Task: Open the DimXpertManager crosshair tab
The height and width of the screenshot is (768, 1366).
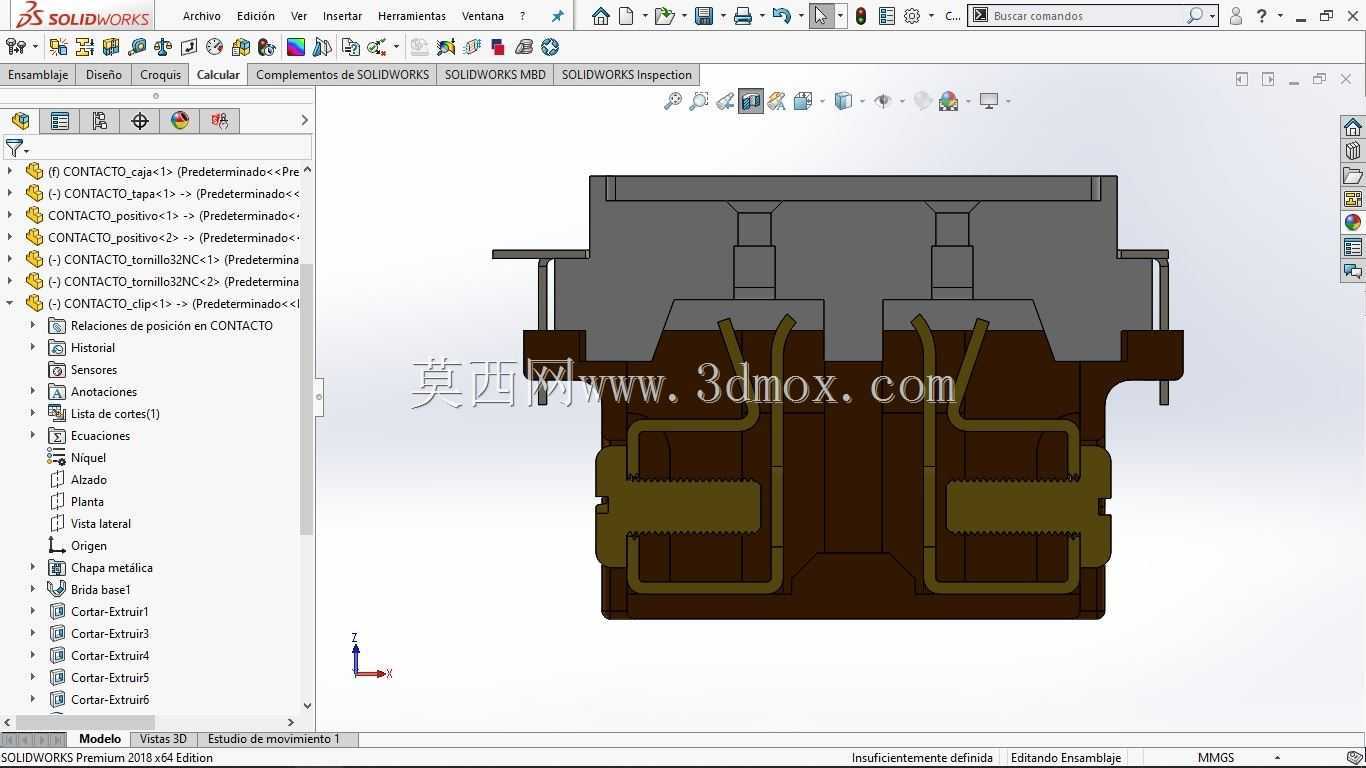Action: tap(140, 121)
